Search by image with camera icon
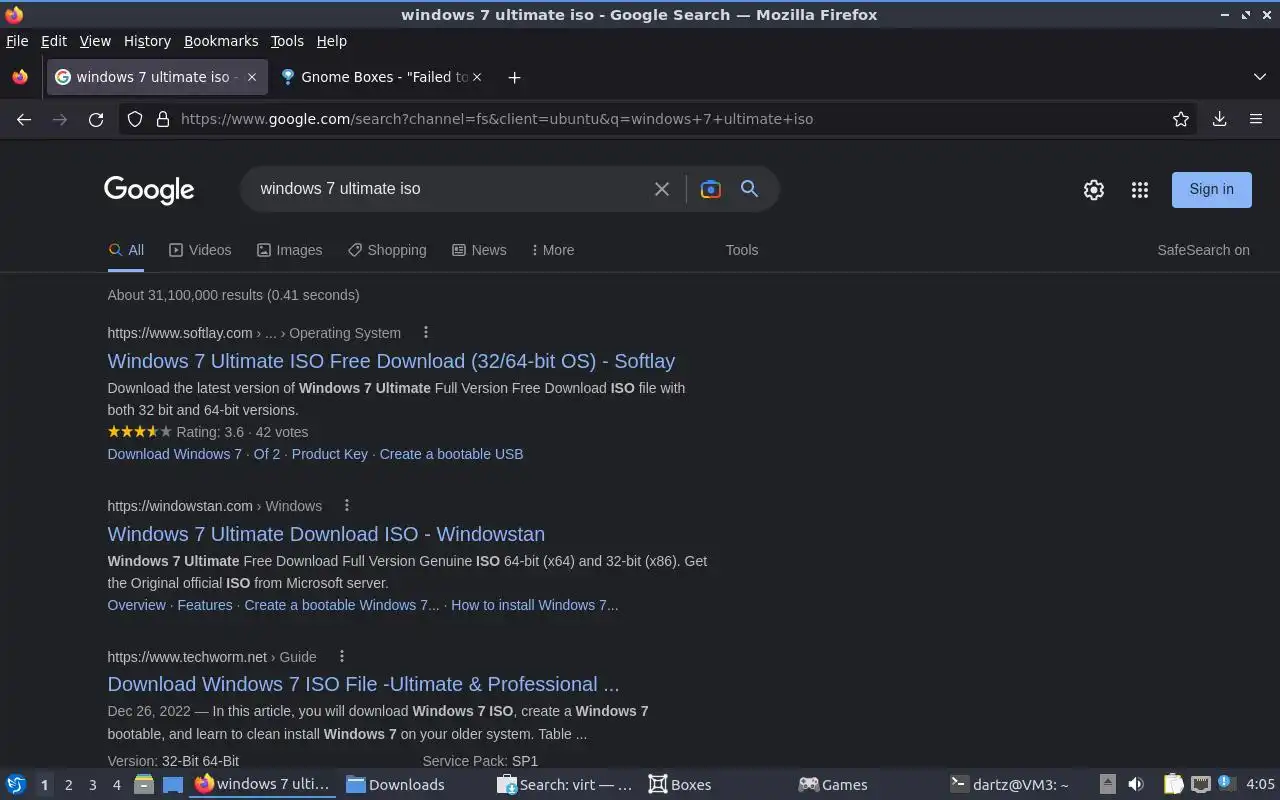 click(x=710, y=189)
